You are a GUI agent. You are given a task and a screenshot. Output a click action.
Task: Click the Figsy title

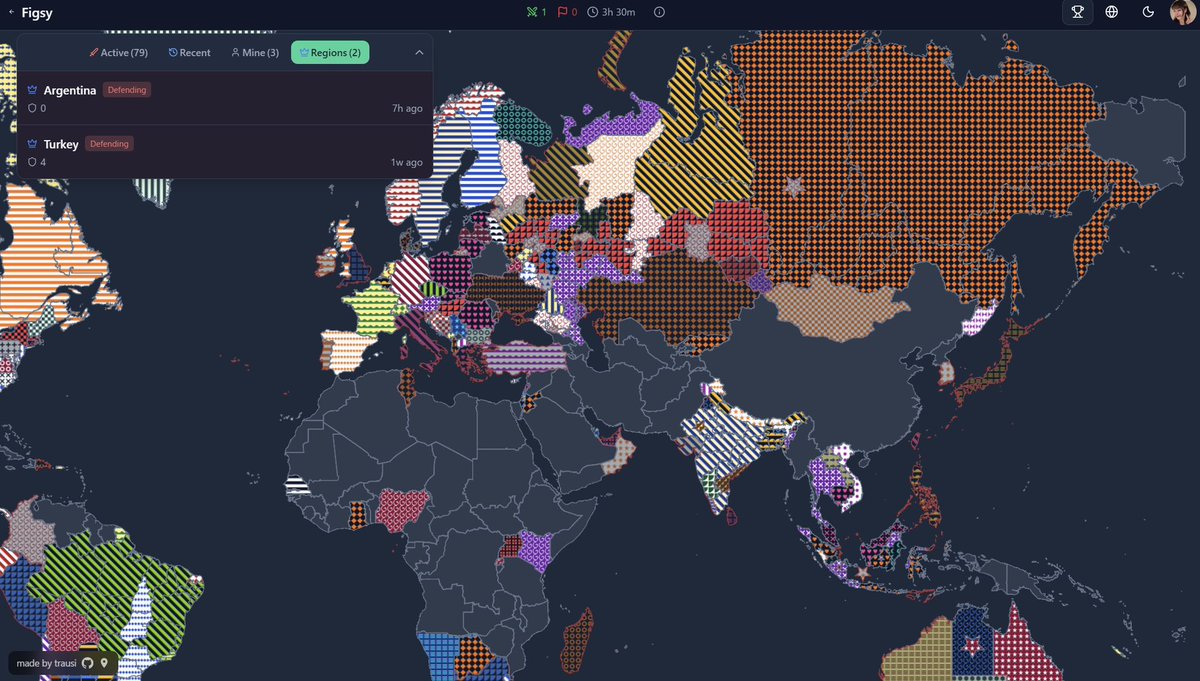point(37,13)
